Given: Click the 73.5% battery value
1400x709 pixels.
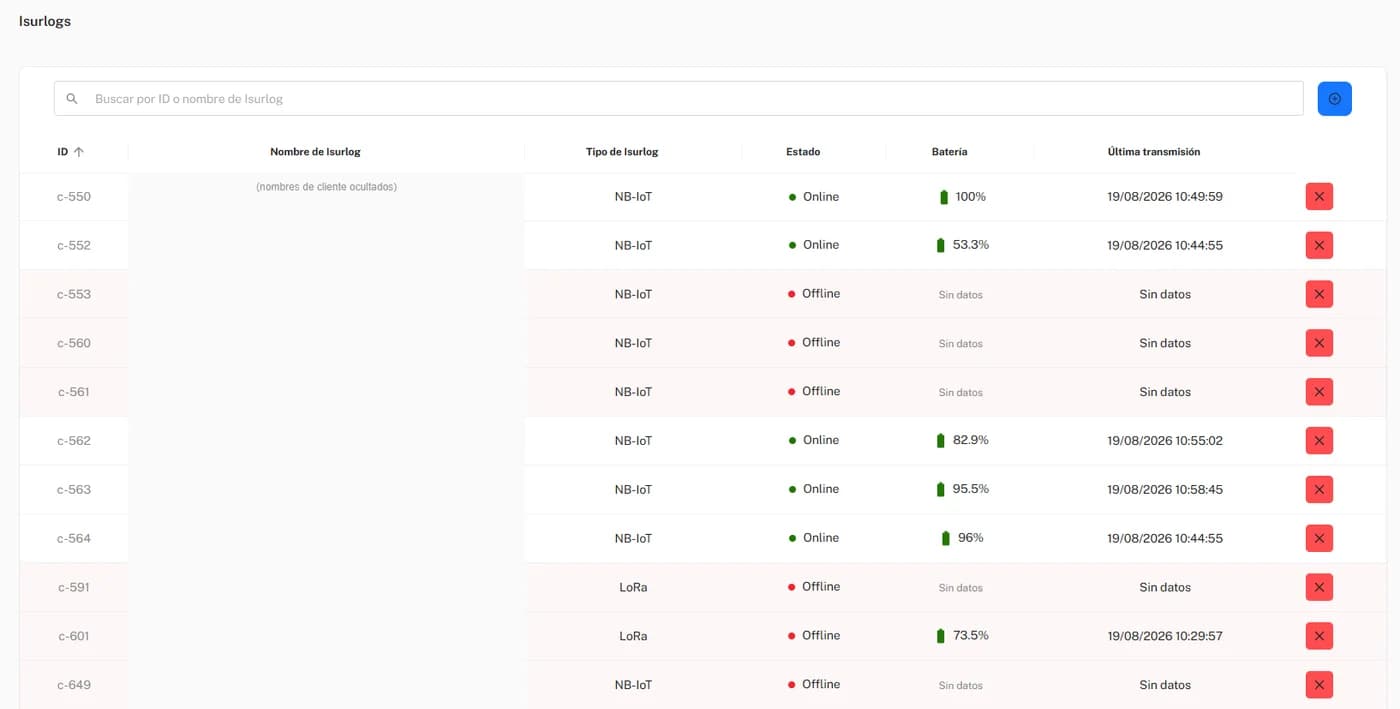Looking at the screenshot, I should [x=971, y=636].
